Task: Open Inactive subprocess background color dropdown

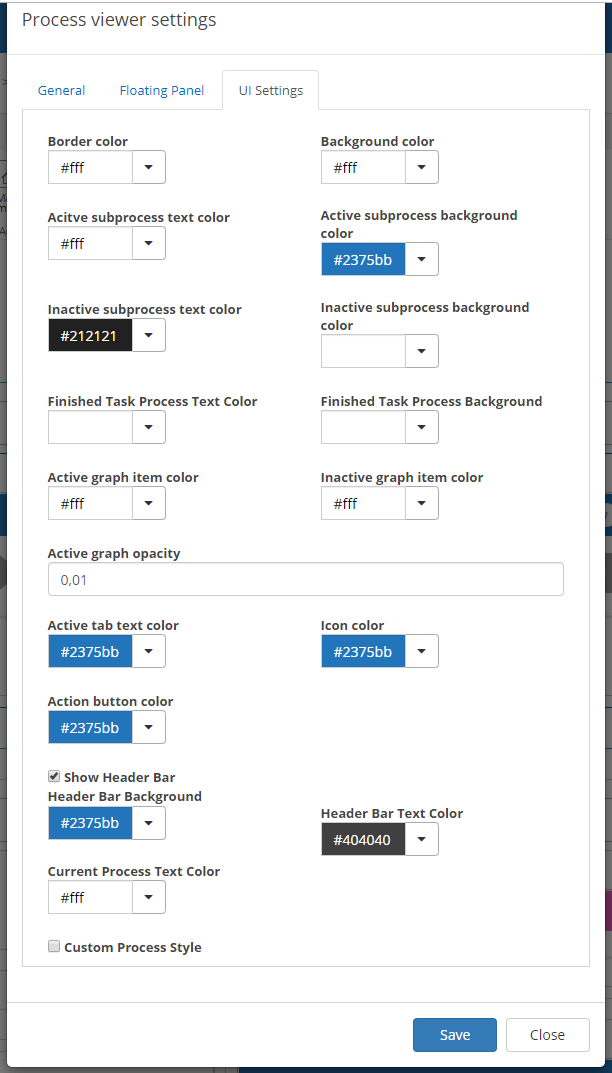Action: (422, 351)
